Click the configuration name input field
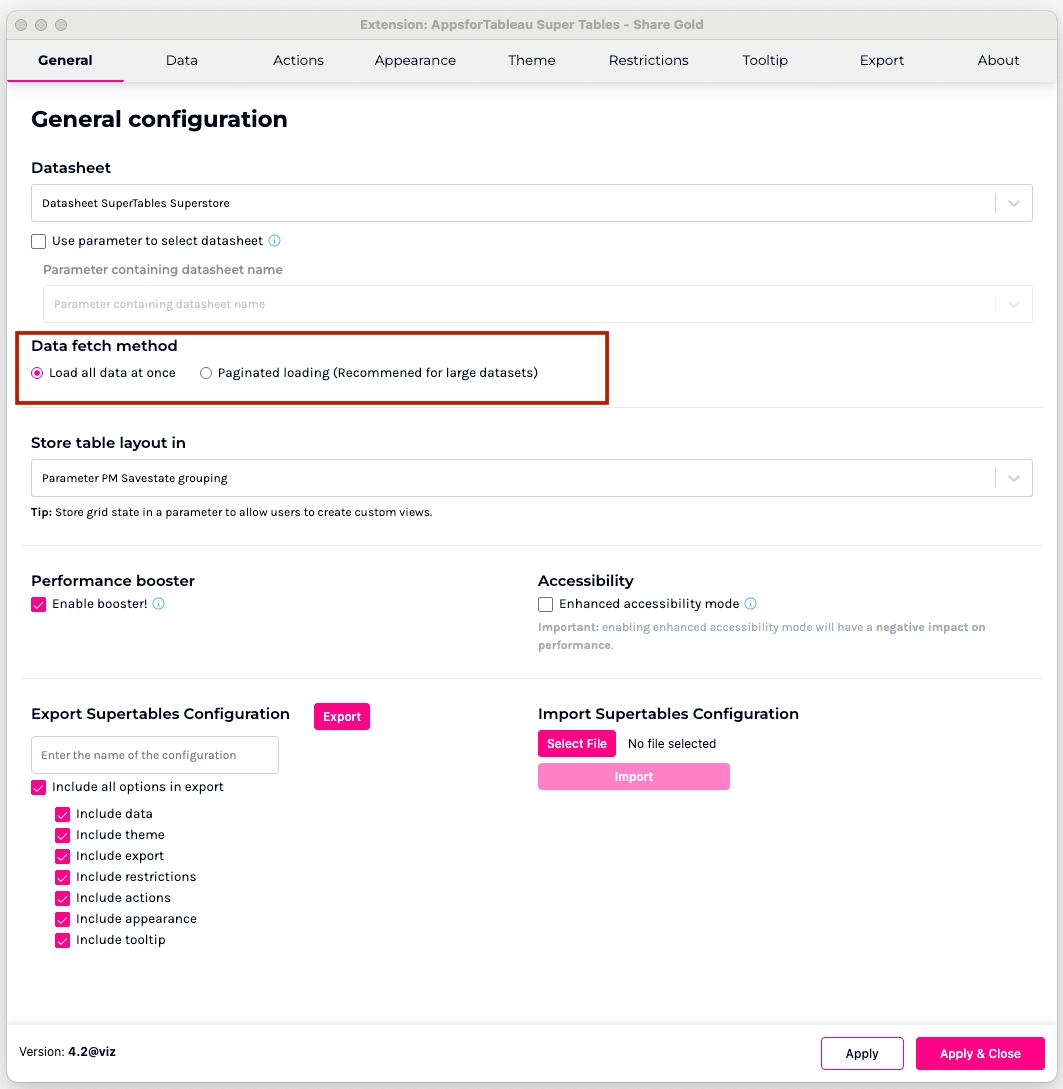 (x=155, y=755)
